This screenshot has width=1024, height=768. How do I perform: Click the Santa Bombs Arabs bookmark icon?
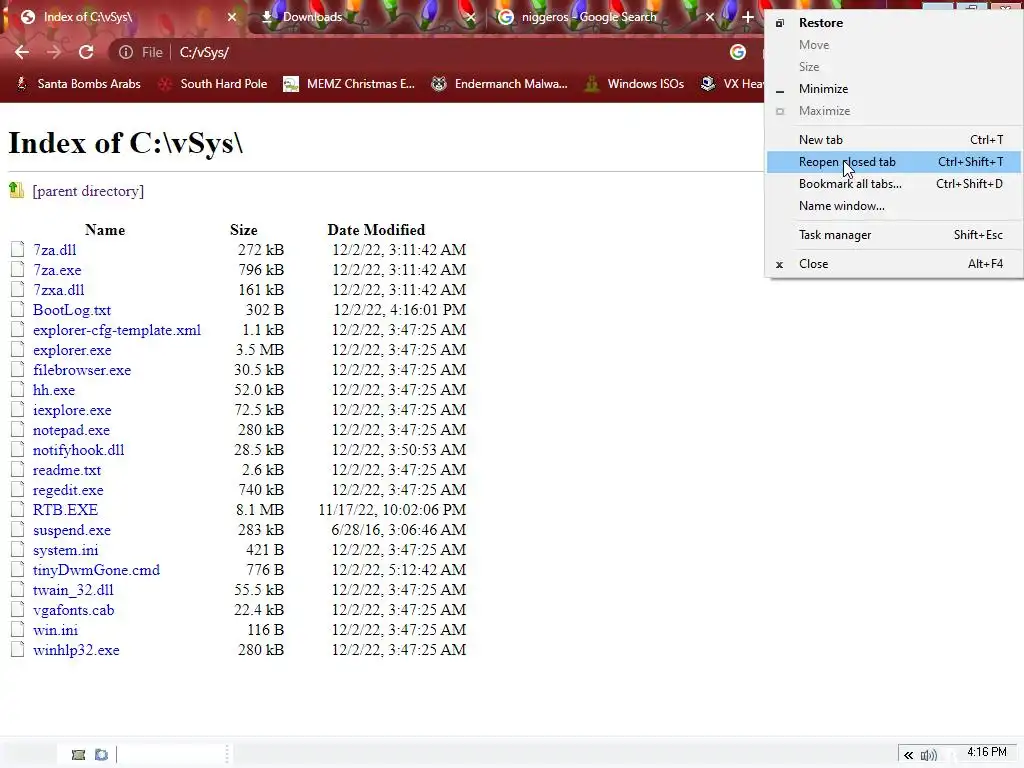pyautogui.click(x=22, y=84)
